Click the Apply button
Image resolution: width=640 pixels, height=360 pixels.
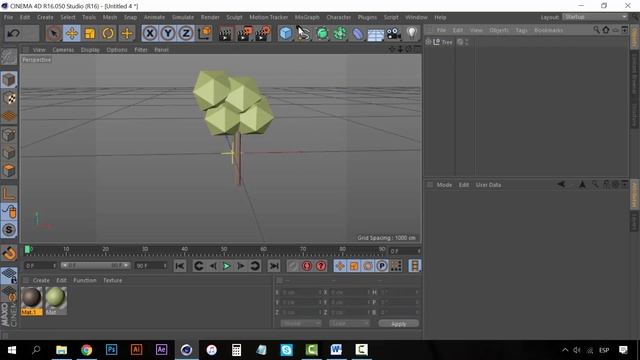[x=398, y=324]
